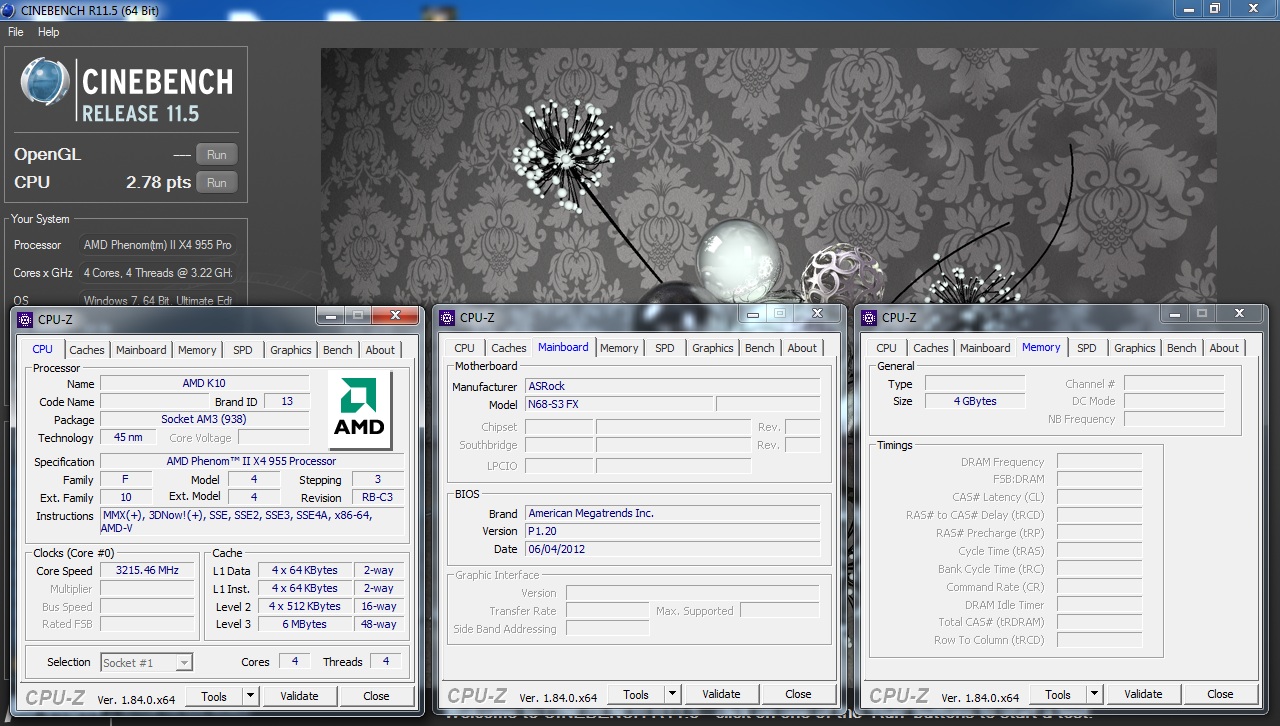Click Tools button in left CPU-Z window
Image resolution: width=1280 pixels, height=726 pixels.
pyautogui.click(x=214, y=696)
